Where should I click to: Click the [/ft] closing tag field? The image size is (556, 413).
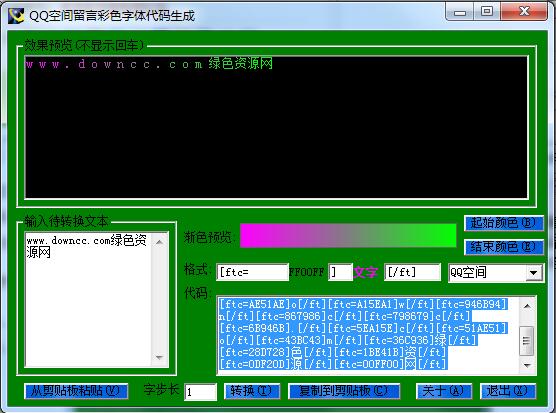pyautogui.click(x=412, y=272)
